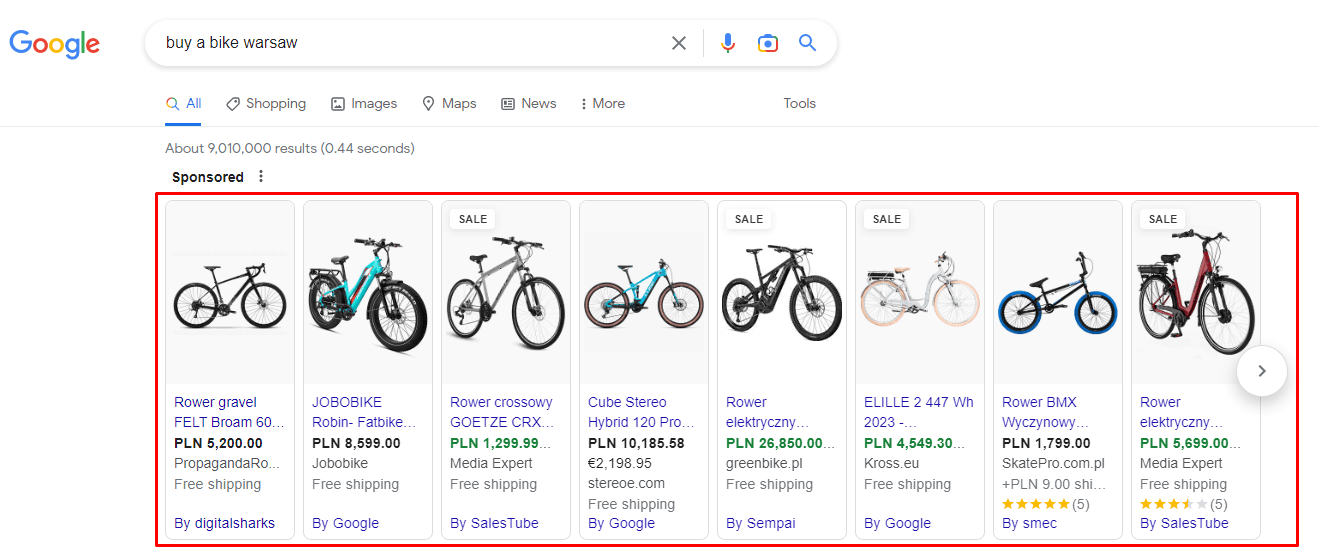Click SALE badge on ELILLE 2 bike
Image resolution: width=1319 pixels, height=558 pixels.
(887, 219)
